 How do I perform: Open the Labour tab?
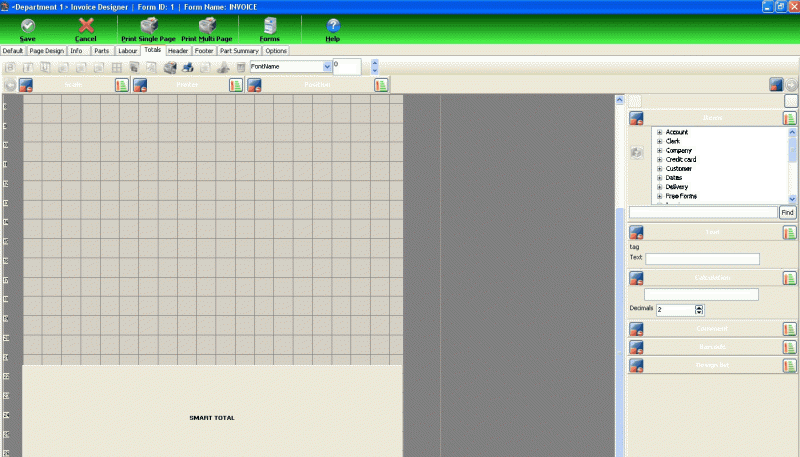coord(128,51)
